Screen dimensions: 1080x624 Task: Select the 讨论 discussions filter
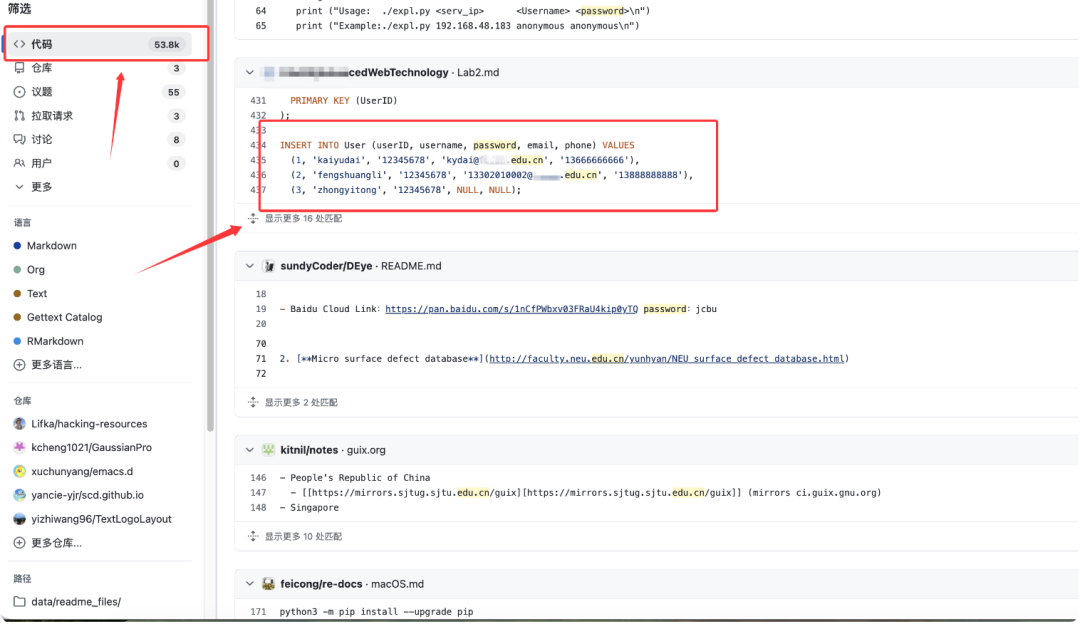click(x=98, y=139)
